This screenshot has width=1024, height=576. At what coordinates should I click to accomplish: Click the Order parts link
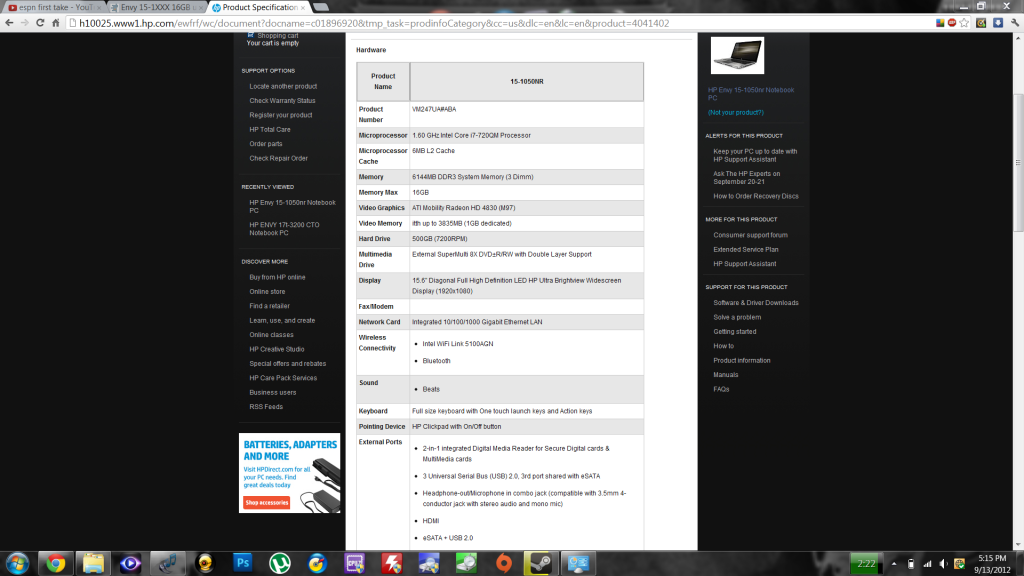coord(266,144)
